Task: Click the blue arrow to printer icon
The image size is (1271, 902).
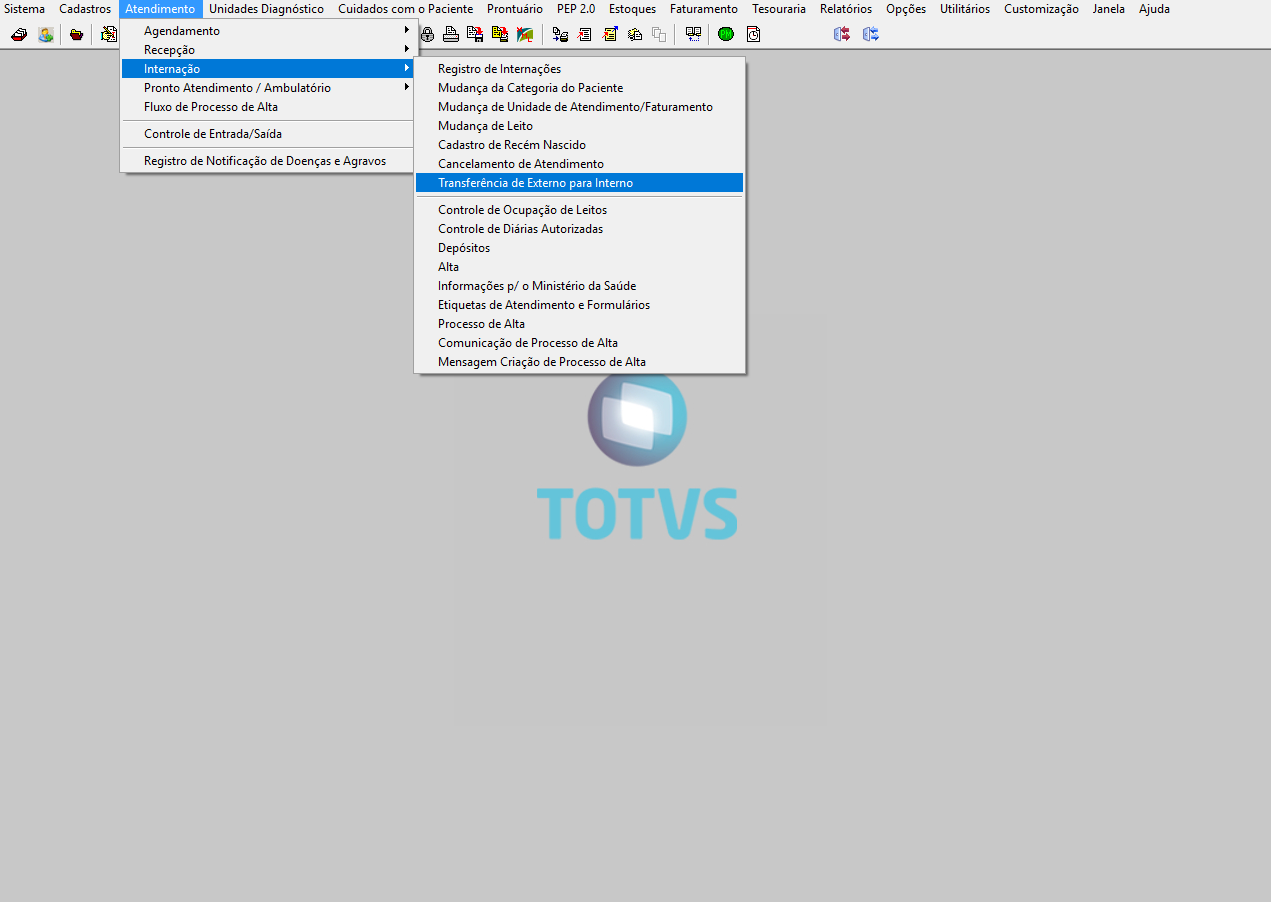Action: tap(561, 34)
